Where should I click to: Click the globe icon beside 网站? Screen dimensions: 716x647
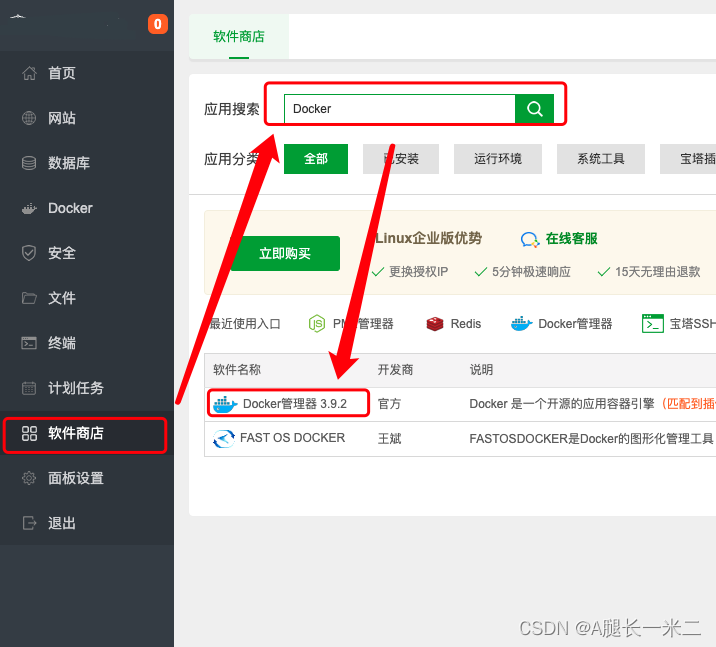[x=29, y=118]
